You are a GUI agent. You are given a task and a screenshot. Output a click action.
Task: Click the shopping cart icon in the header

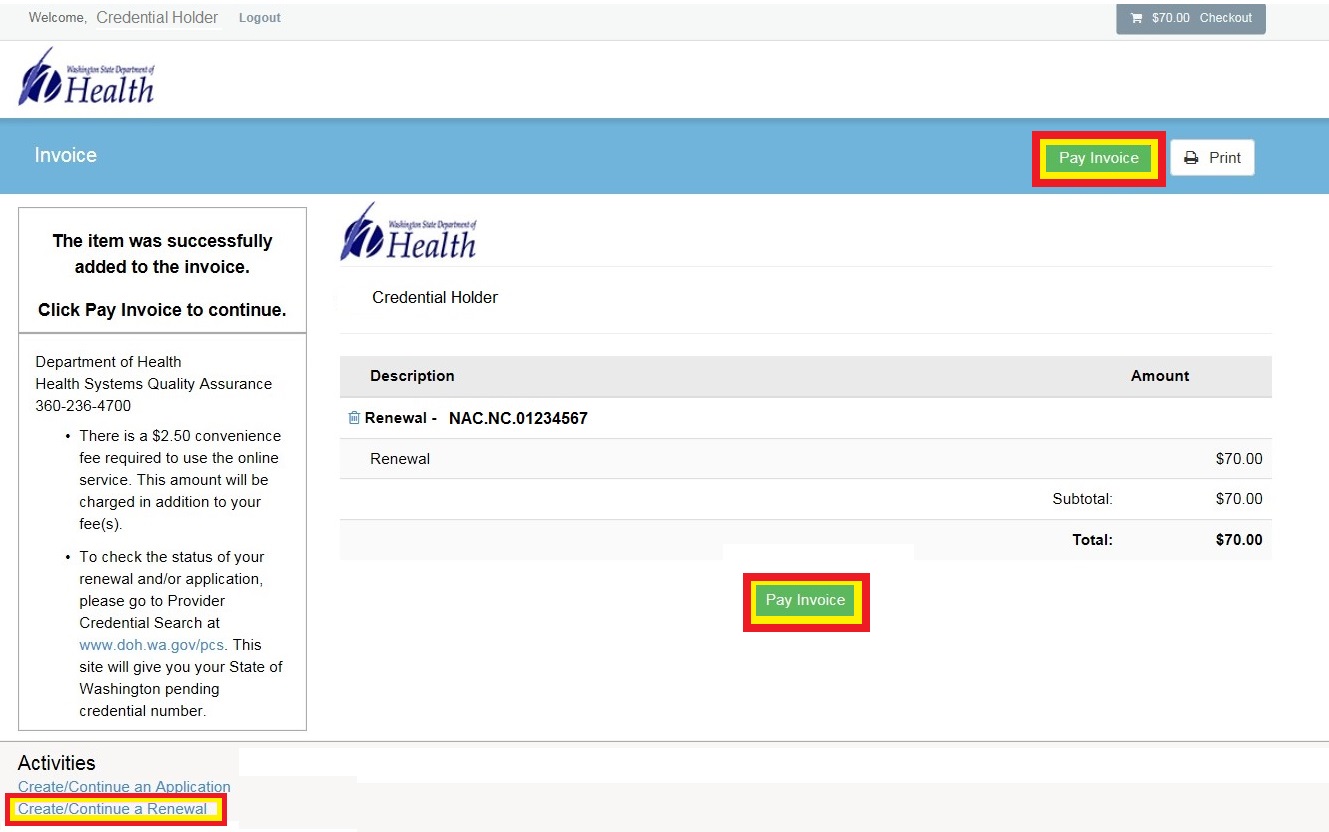point(1136,18)
